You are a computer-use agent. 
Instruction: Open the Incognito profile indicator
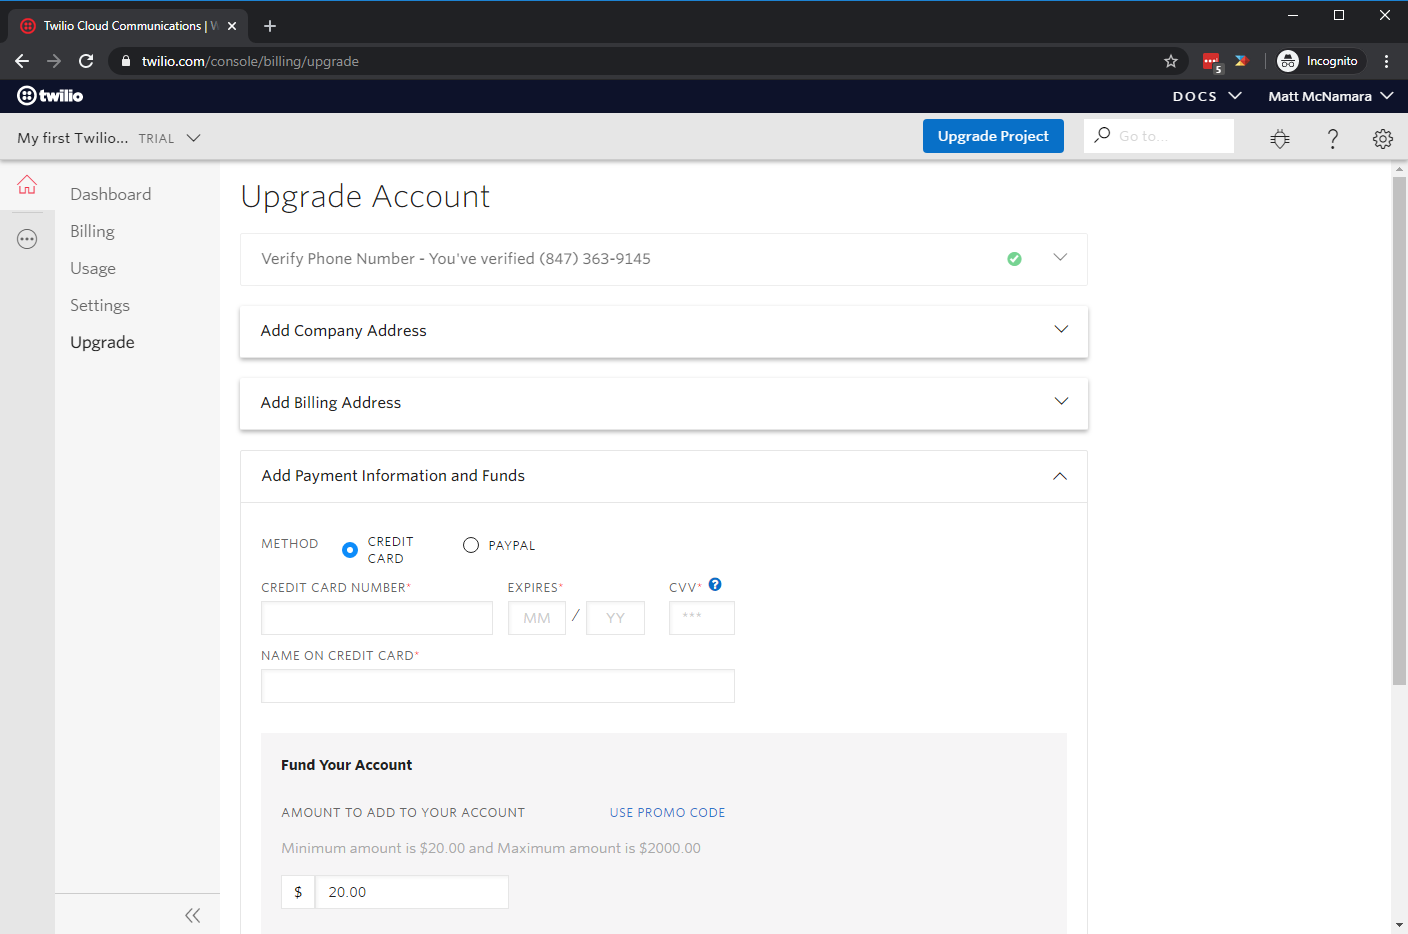point(1319,61)
